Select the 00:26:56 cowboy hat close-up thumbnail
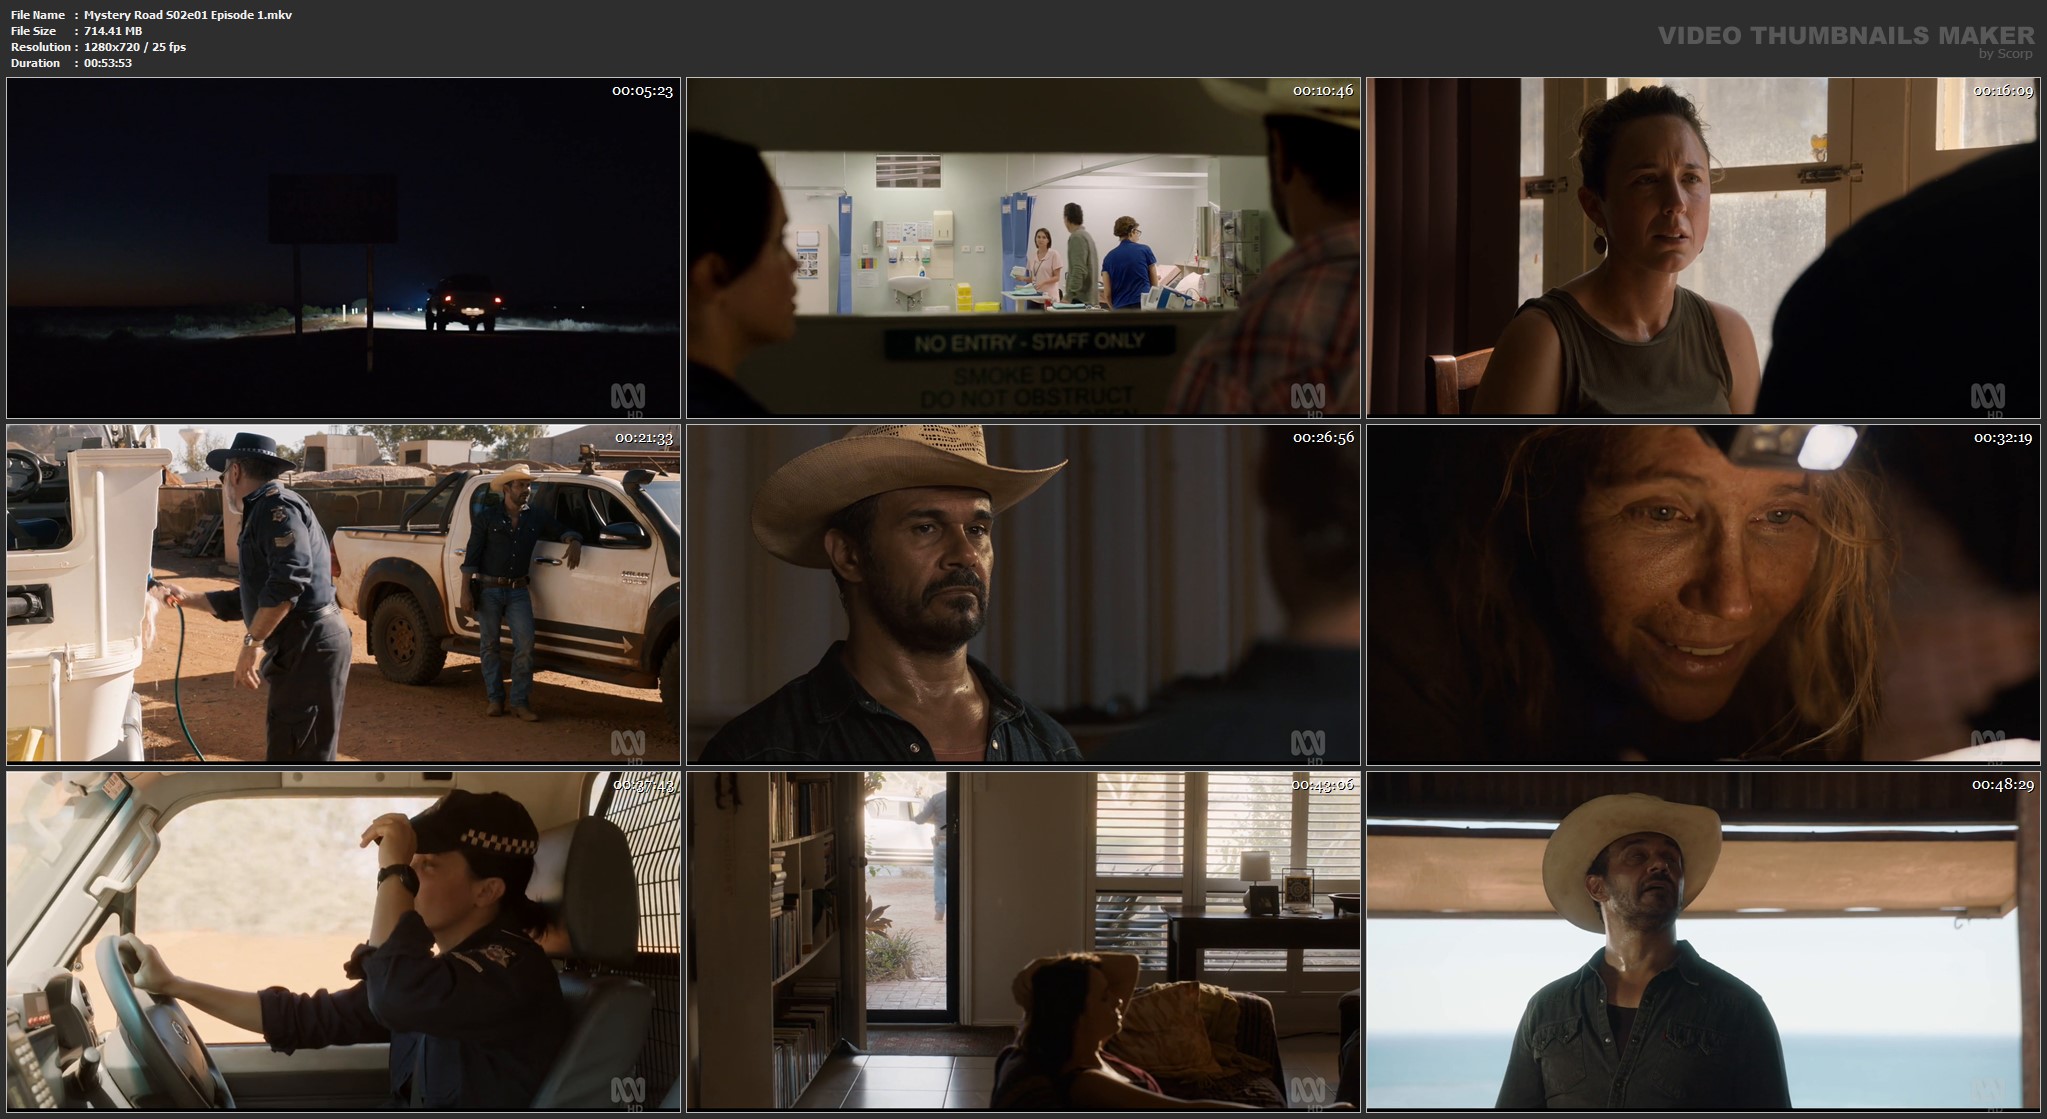This screenshot has width=2047, height=1119. click(x=1023, y=594)
